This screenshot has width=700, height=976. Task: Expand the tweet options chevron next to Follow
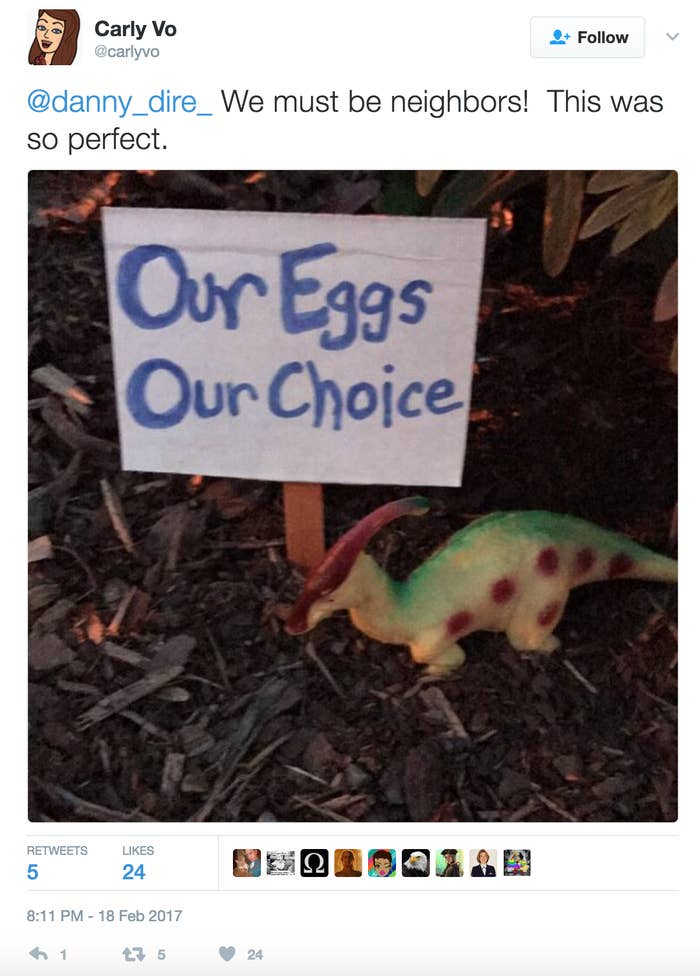click(672, 37)
